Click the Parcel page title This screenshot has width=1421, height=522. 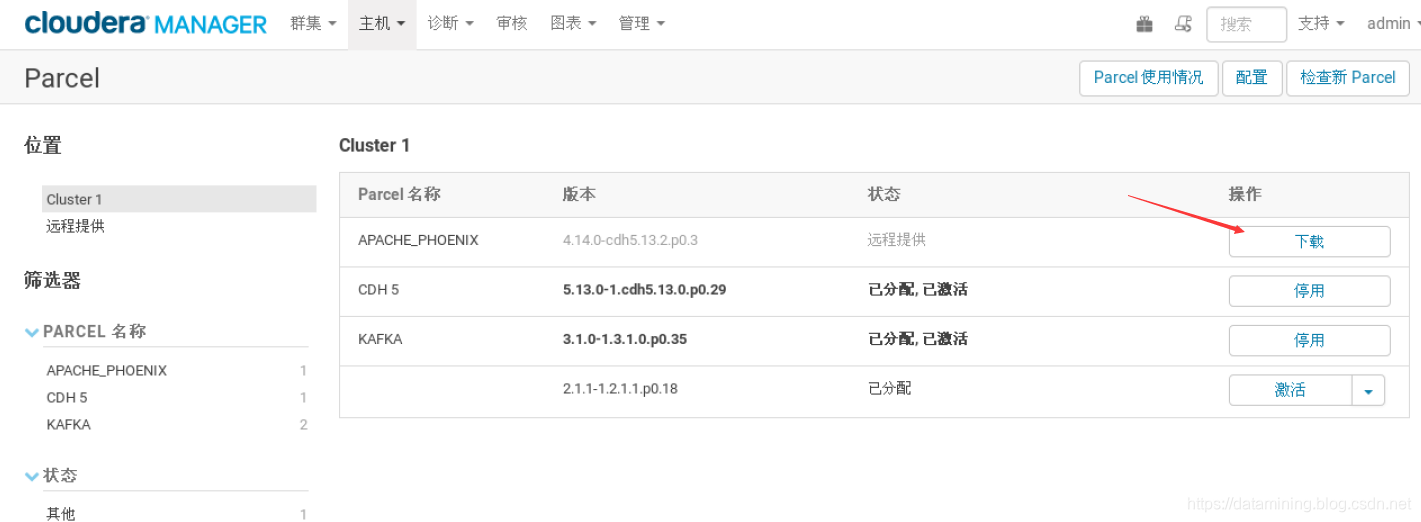click(x=62, y=78)
